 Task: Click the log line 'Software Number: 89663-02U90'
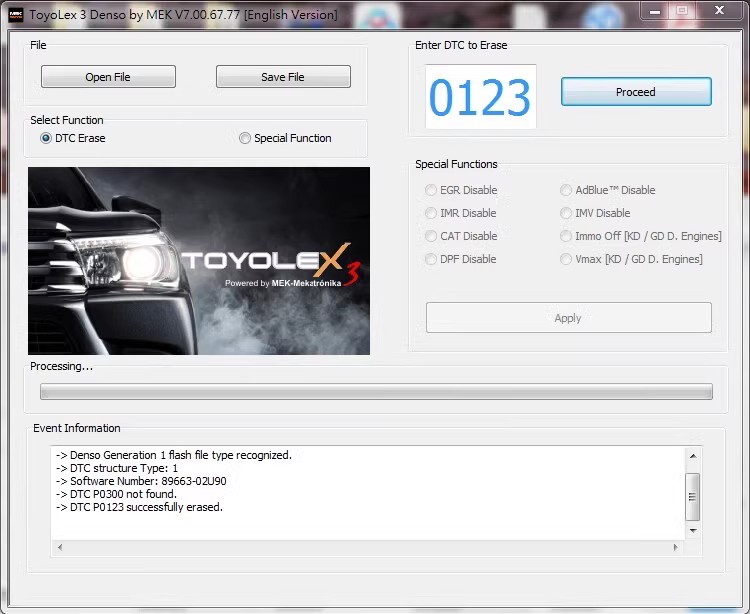(x=141, y=481)
